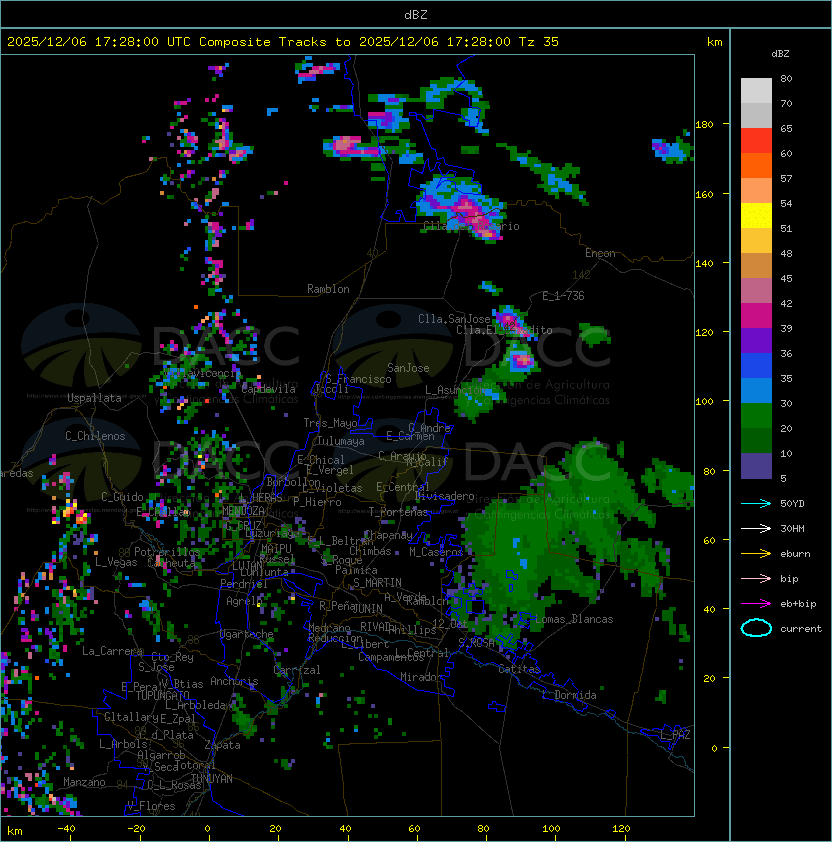Click the 'Encon' map label
The height and width of the screenshot is (842, 832).
pyautogui.click(x=600, y=253)
